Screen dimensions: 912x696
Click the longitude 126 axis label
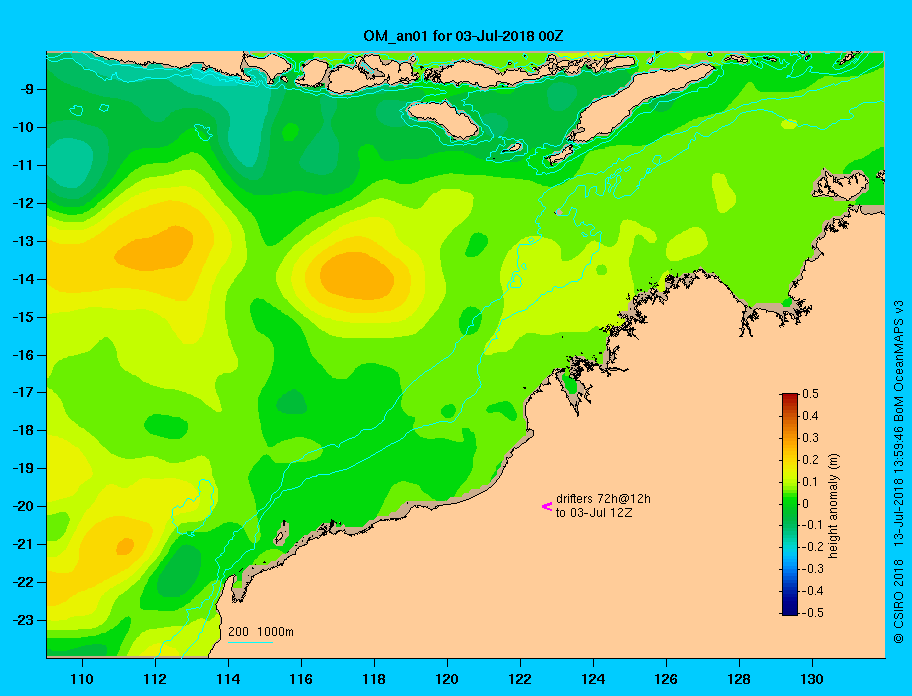[666, 679]
